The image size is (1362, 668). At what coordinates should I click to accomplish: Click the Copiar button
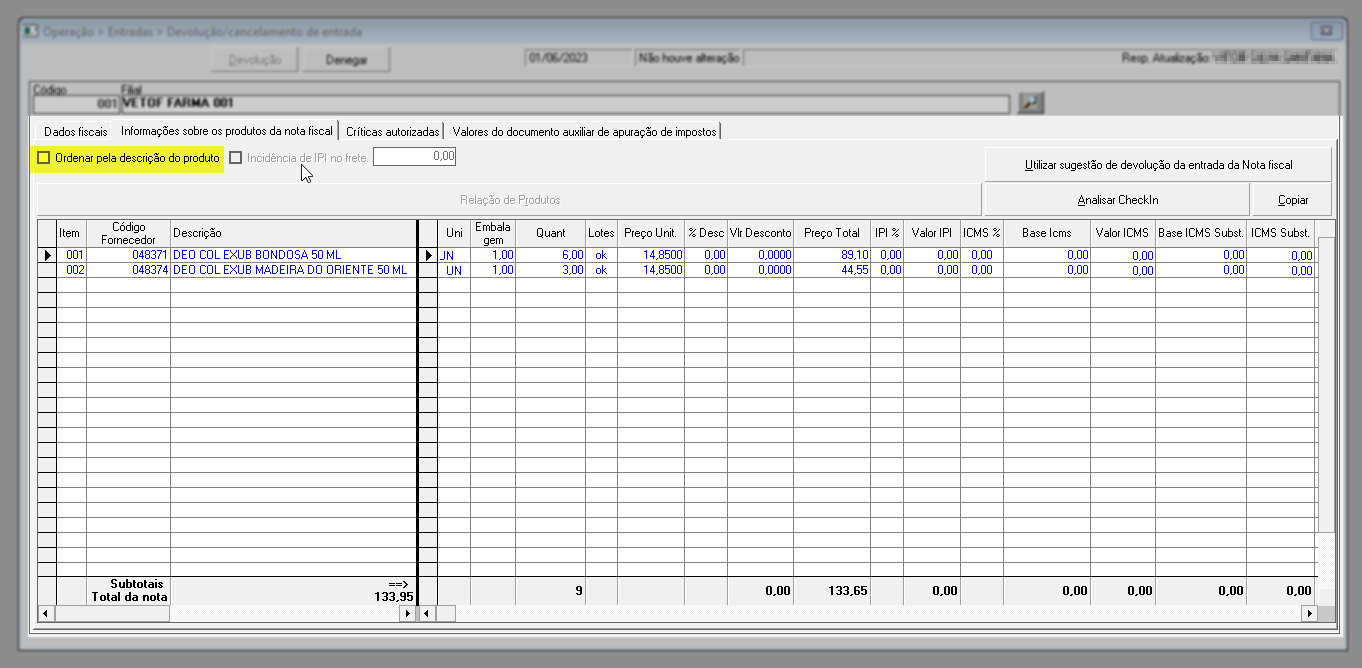pyautogui.click(x=1292, y=200)
